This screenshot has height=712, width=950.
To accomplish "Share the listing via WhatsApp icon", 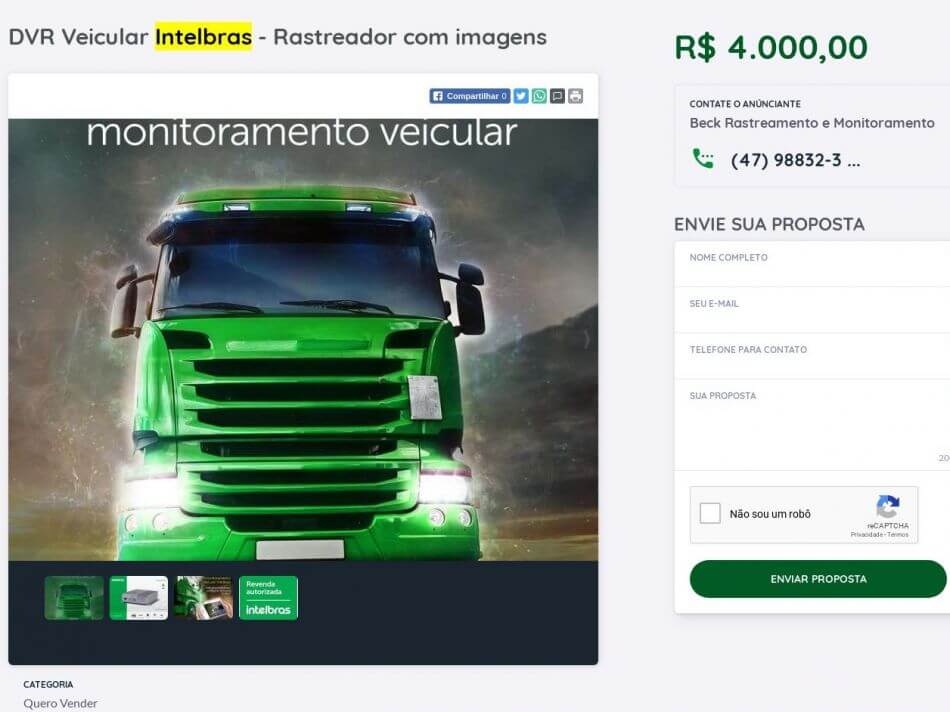I will pos(539,96).
